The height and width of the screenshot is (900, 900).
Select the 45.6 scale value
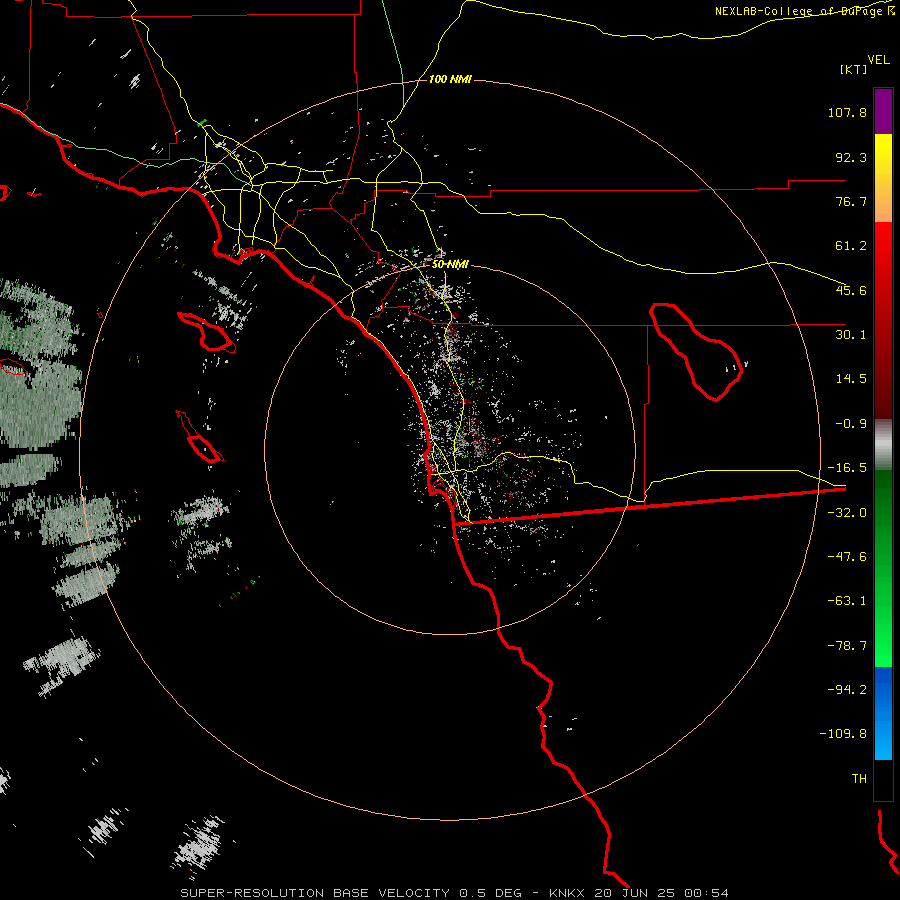851,290
